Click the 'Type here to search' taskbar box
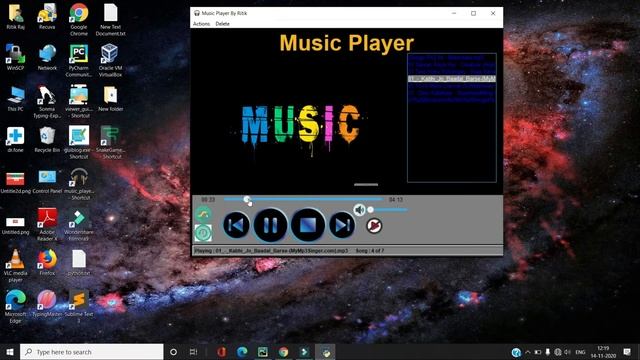 [92, 352]
